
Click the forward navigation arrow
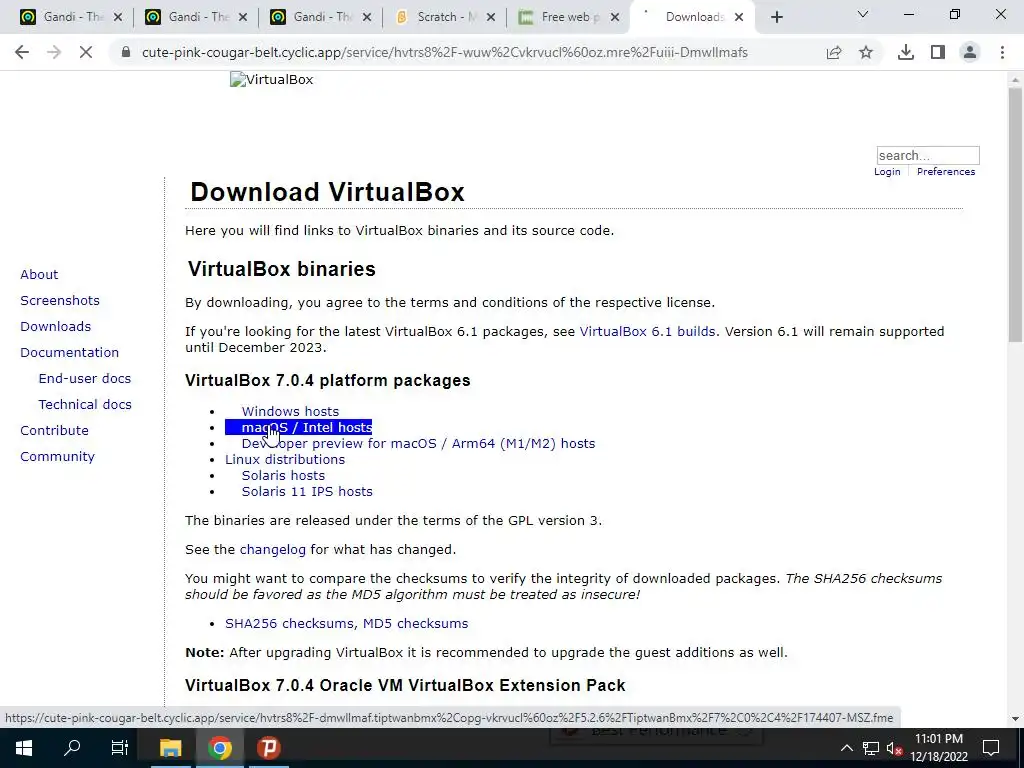pos(54,52)
